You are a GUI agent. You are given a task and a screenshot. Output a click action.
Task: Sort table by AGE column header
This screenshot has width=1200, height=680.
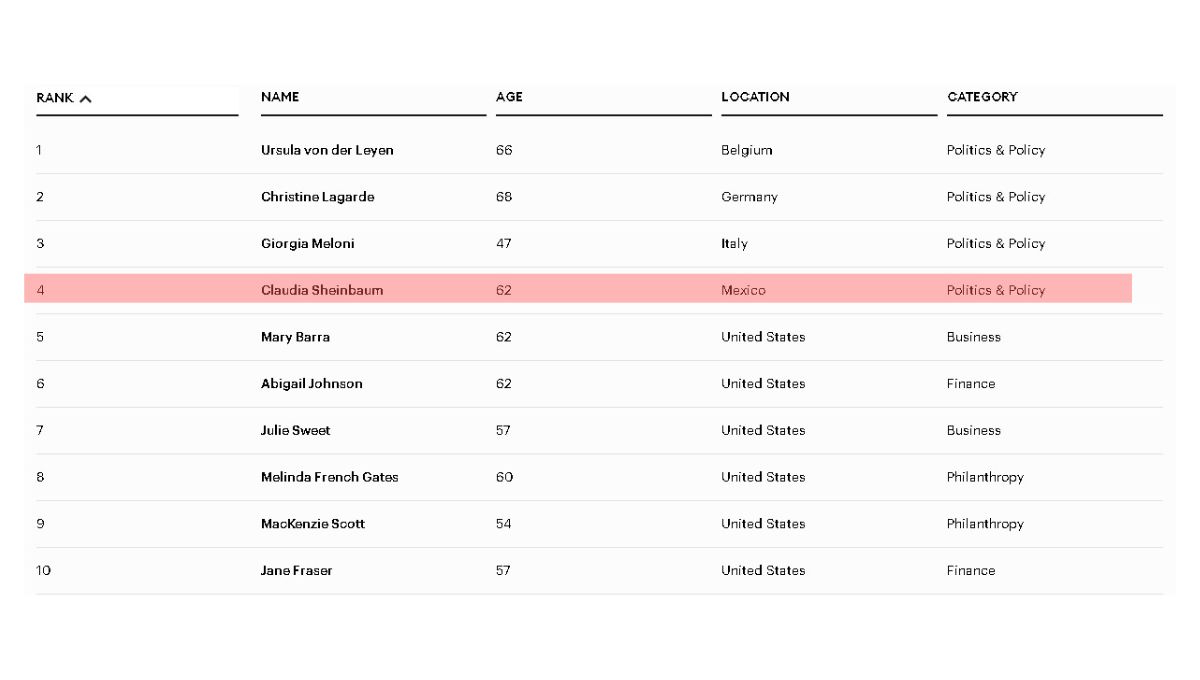click(x=509, y=97)
